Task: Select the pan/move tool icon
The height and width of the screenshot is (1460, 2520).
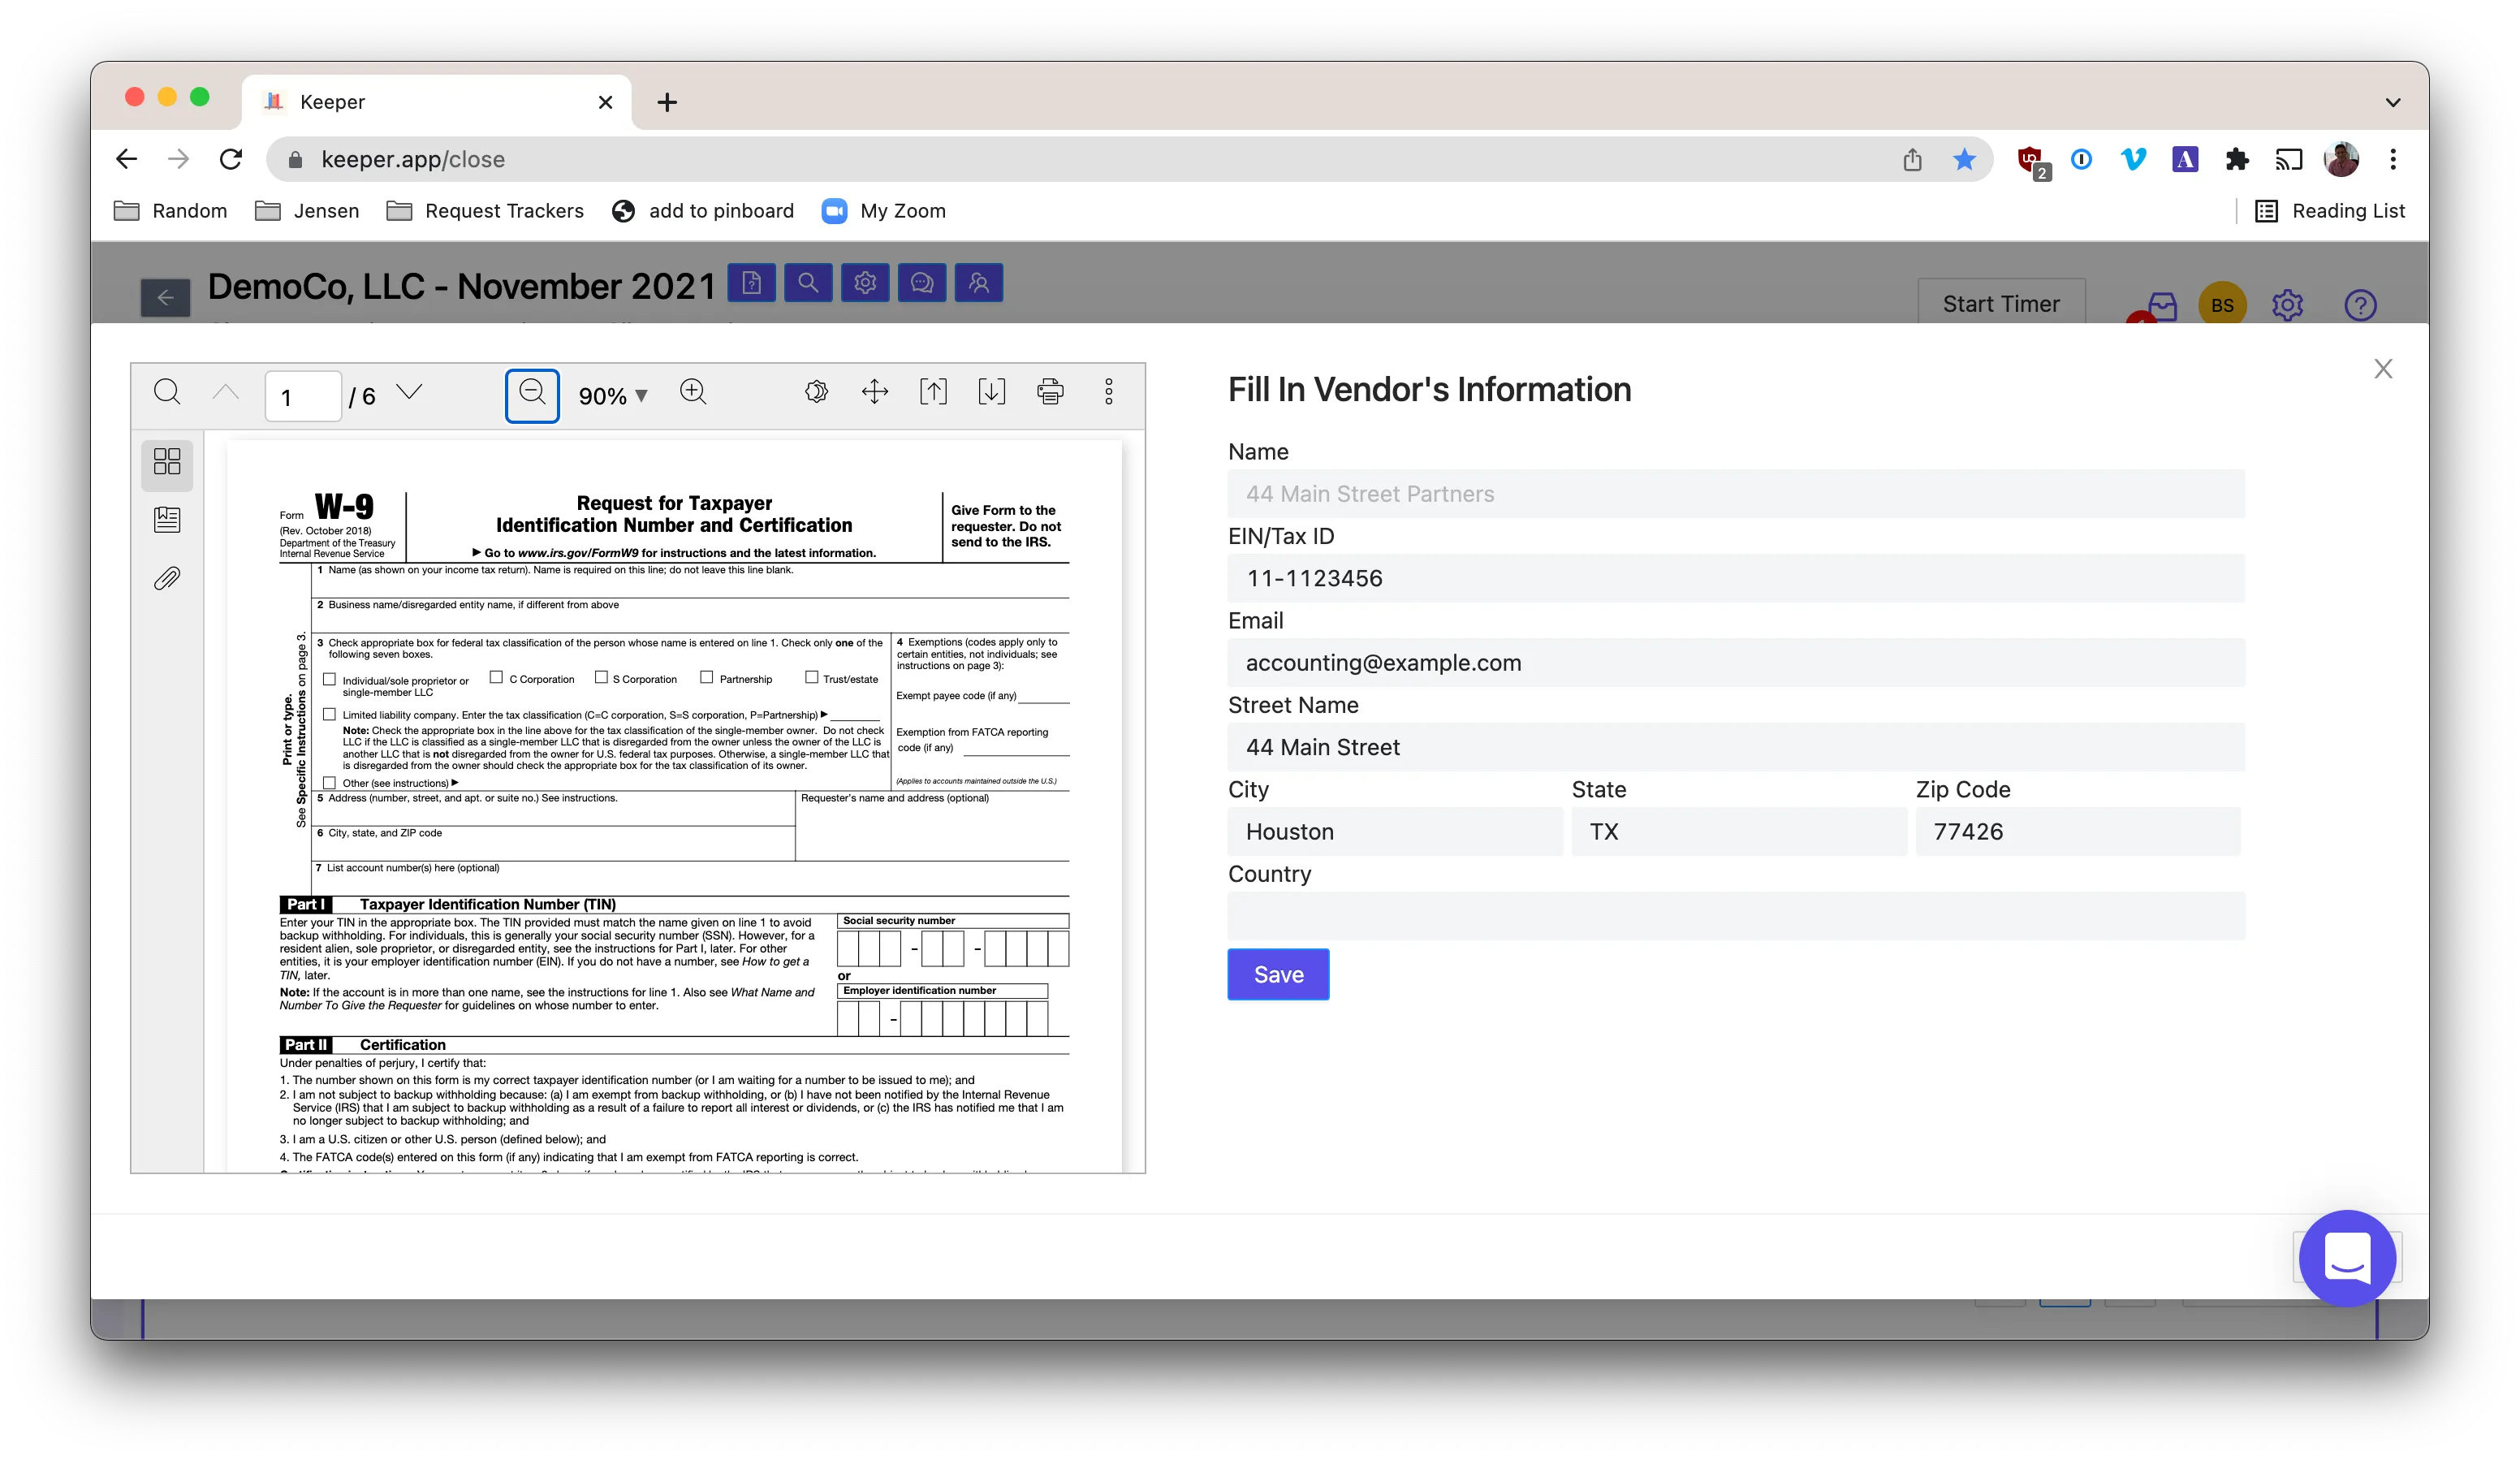Action: click(875, 392)
